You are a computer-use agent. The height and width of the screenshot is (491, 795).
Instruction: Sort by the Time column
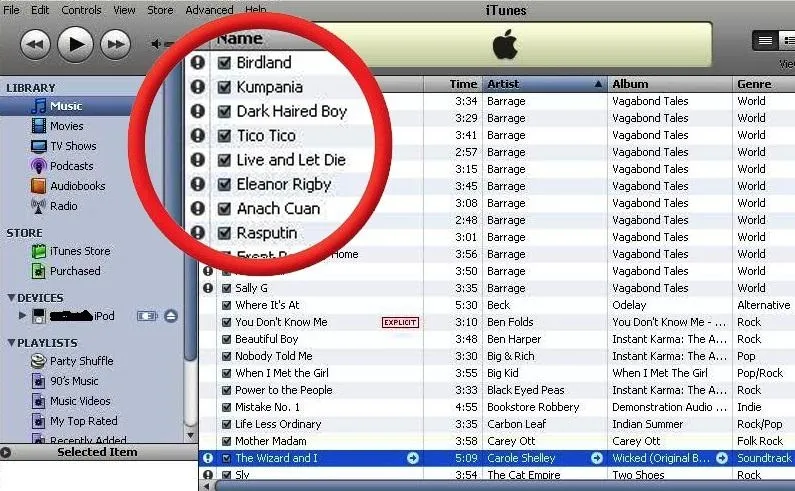(x=452, y=84)
